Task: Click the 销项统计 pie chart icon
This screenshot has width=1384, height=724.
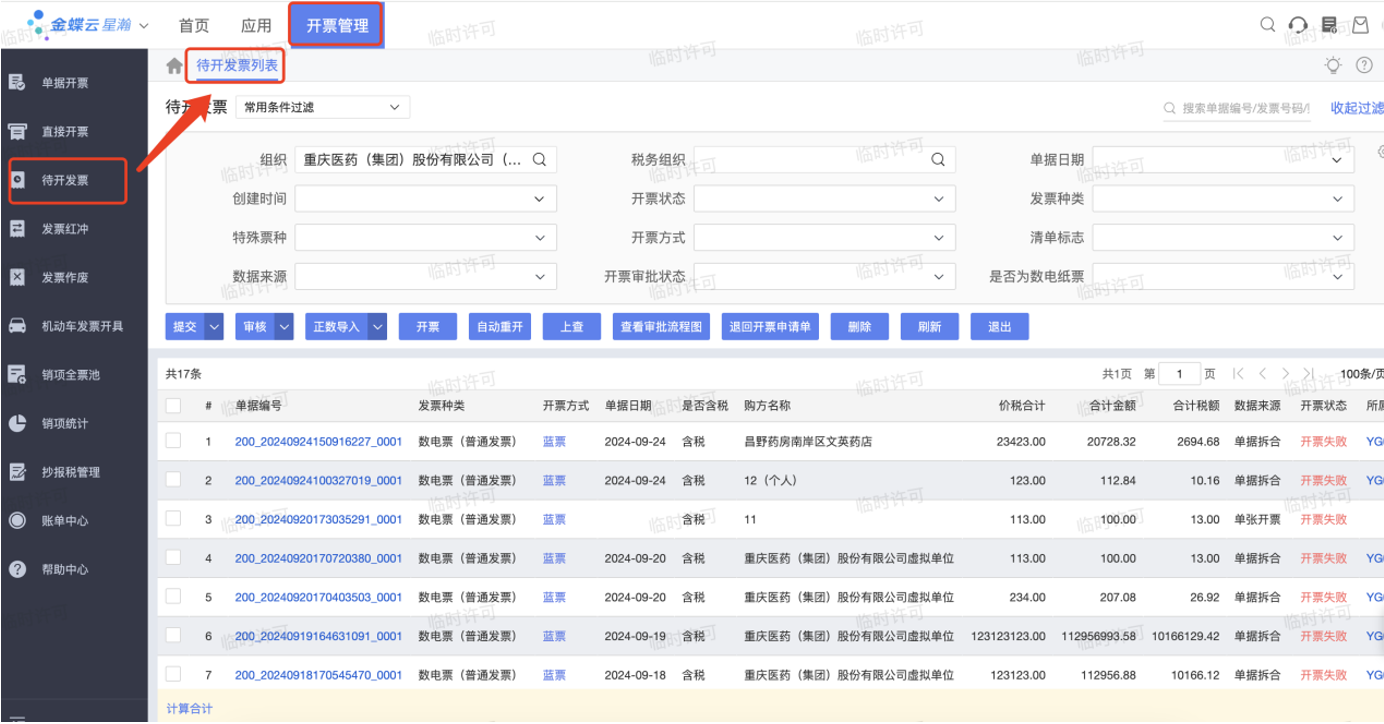Action: [x=17, y=423]
